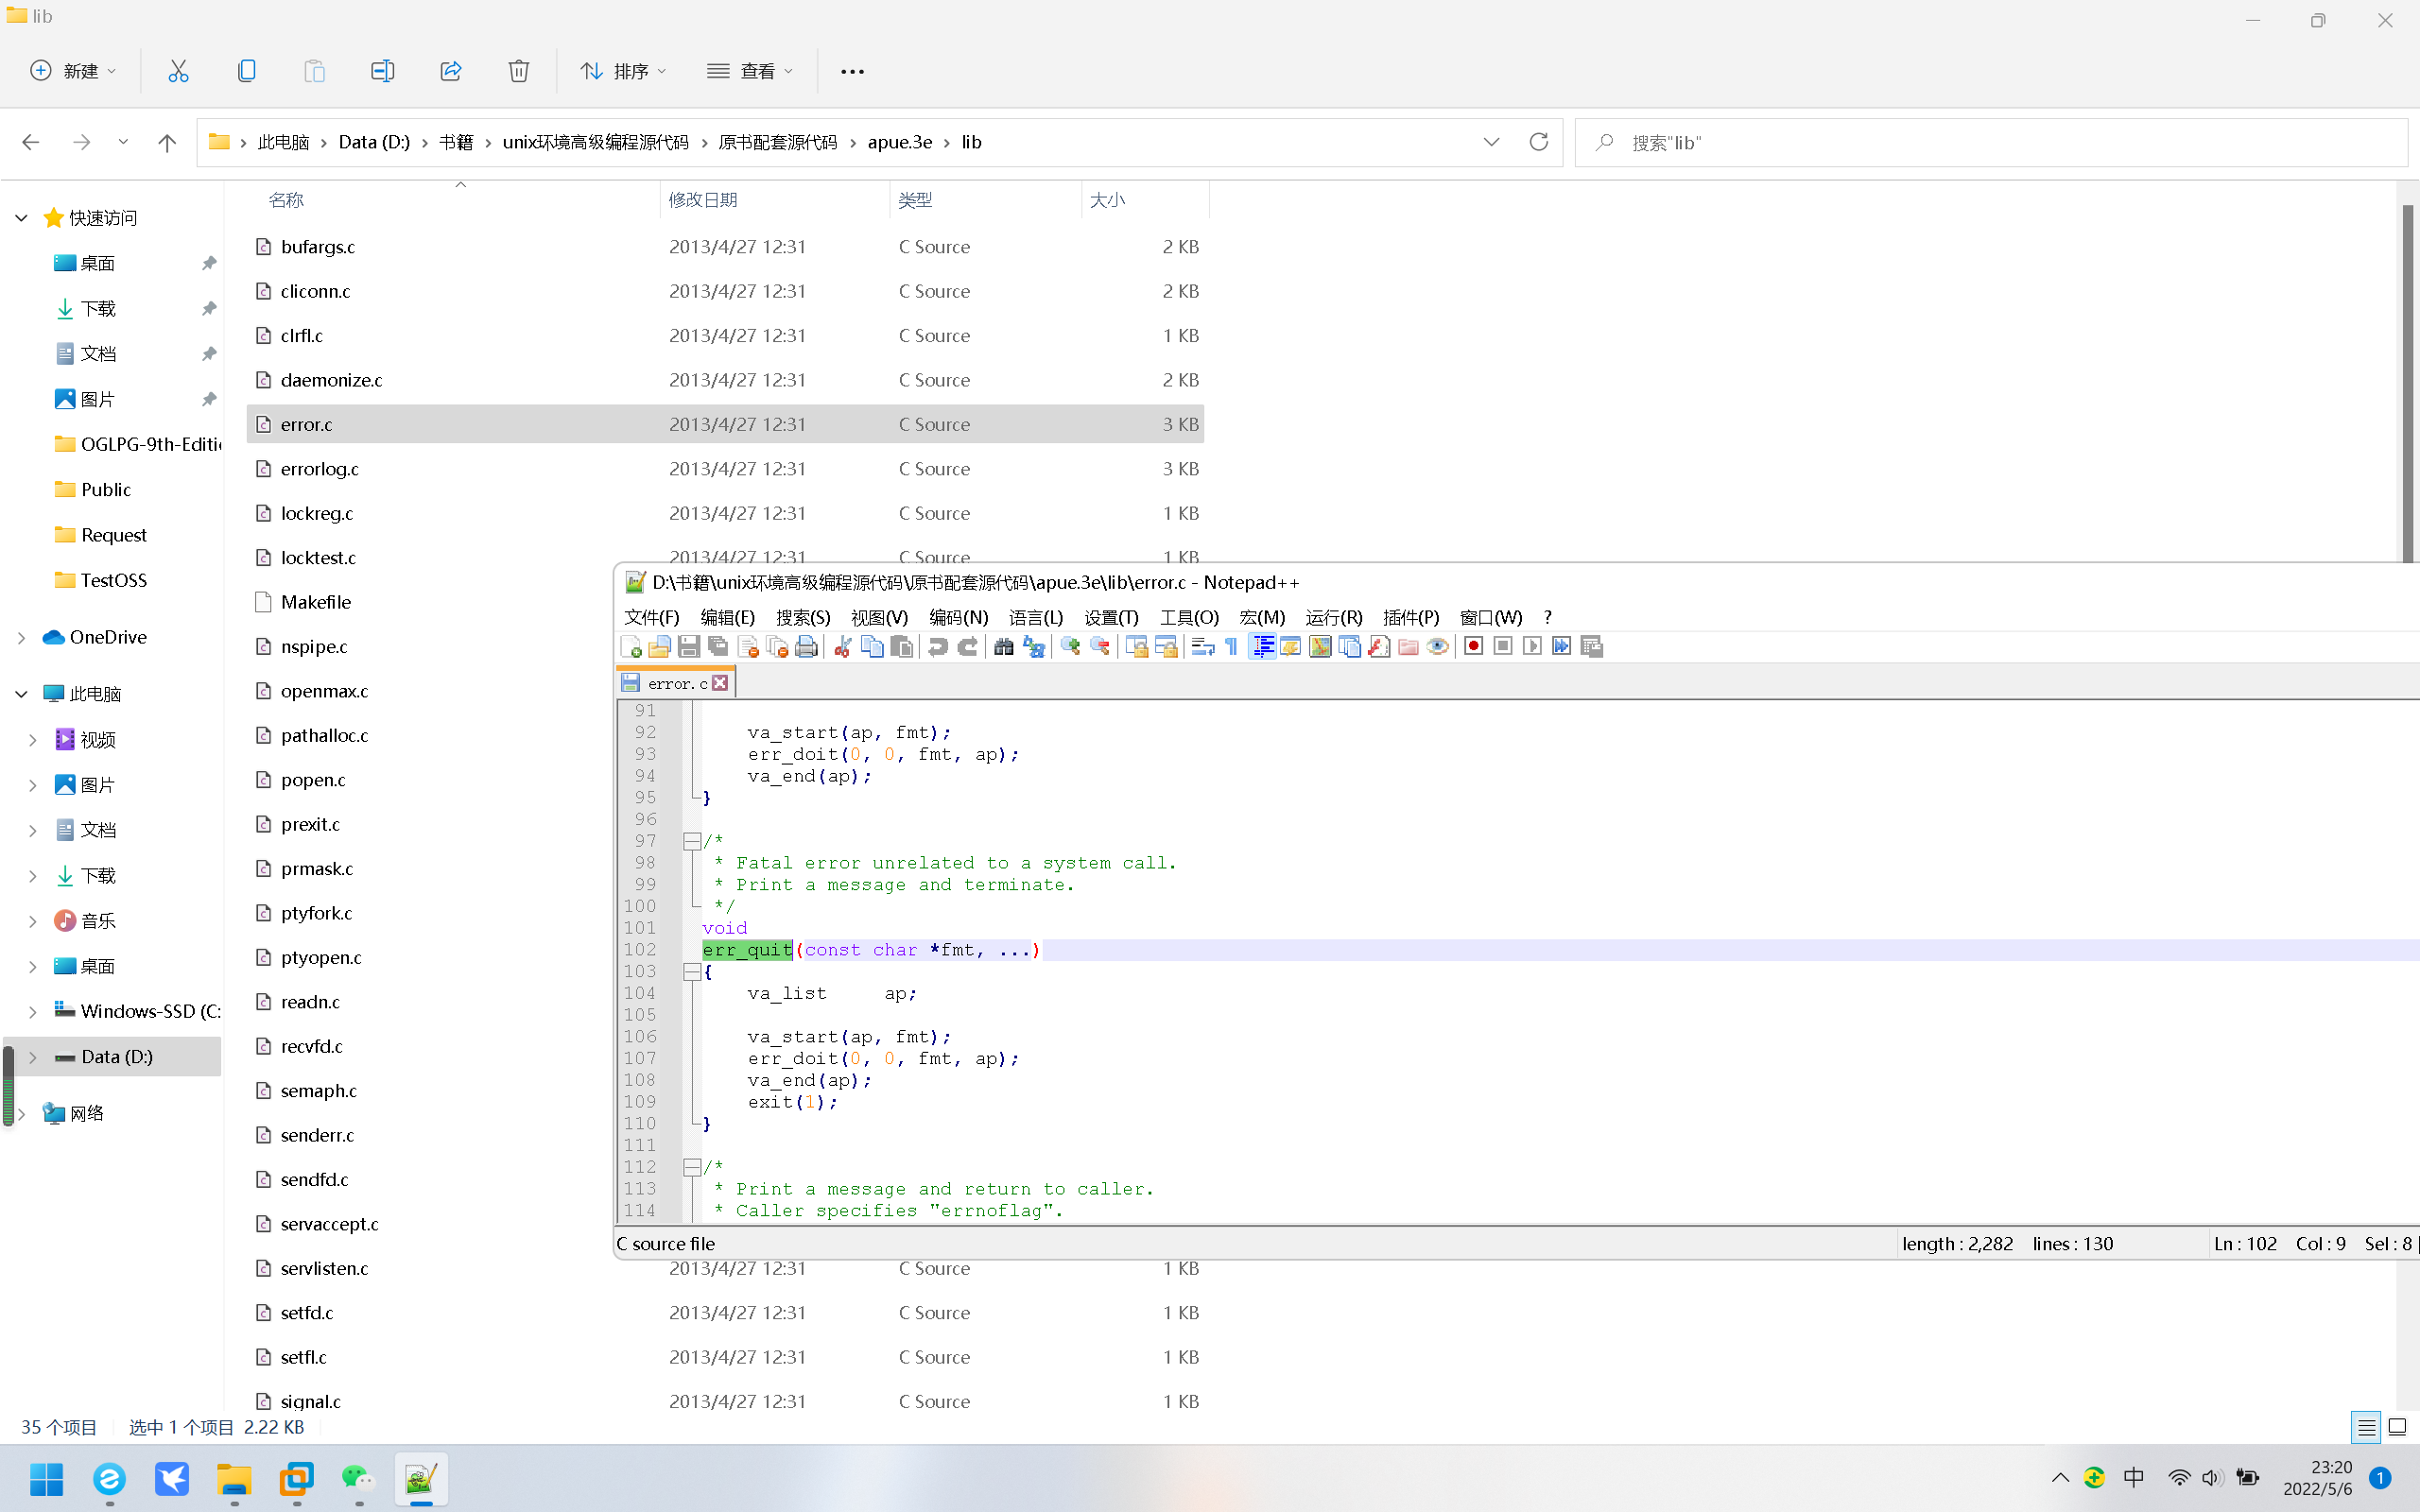Click the 排序 sort button in Explorer
Image resolution: width=2420 pixels, height=1512 pixels.
pos(623,71)
